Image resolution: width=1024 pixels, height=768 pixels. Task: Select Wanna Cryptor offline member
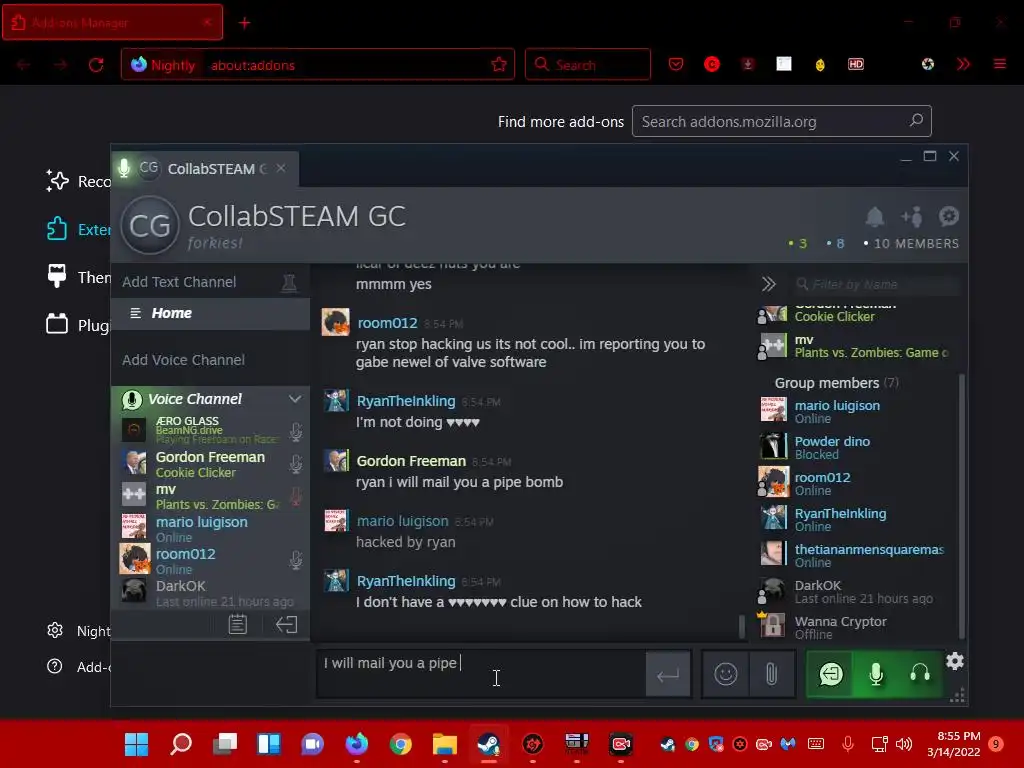(857, 627)
